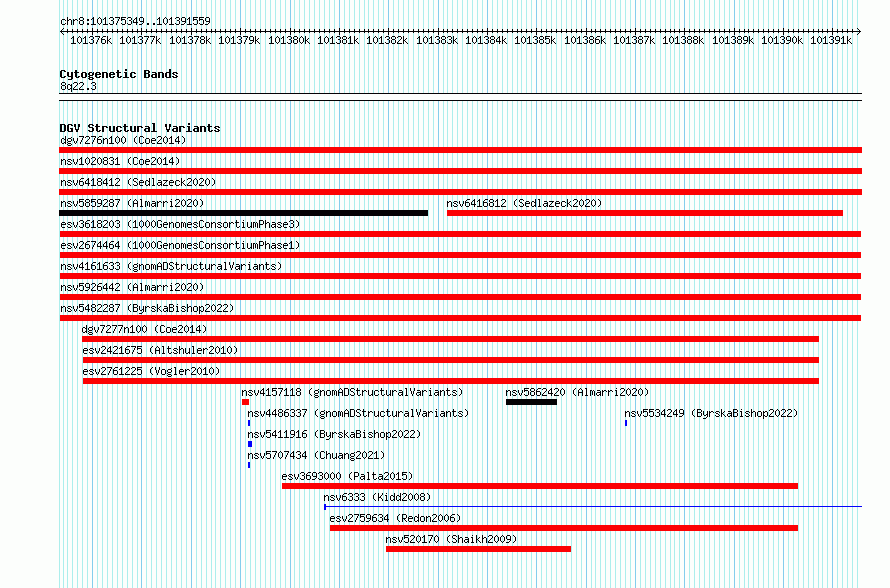Click nsv6333 (Kidd2008) label
Screen dimensions: 890x588
point(377,497)
